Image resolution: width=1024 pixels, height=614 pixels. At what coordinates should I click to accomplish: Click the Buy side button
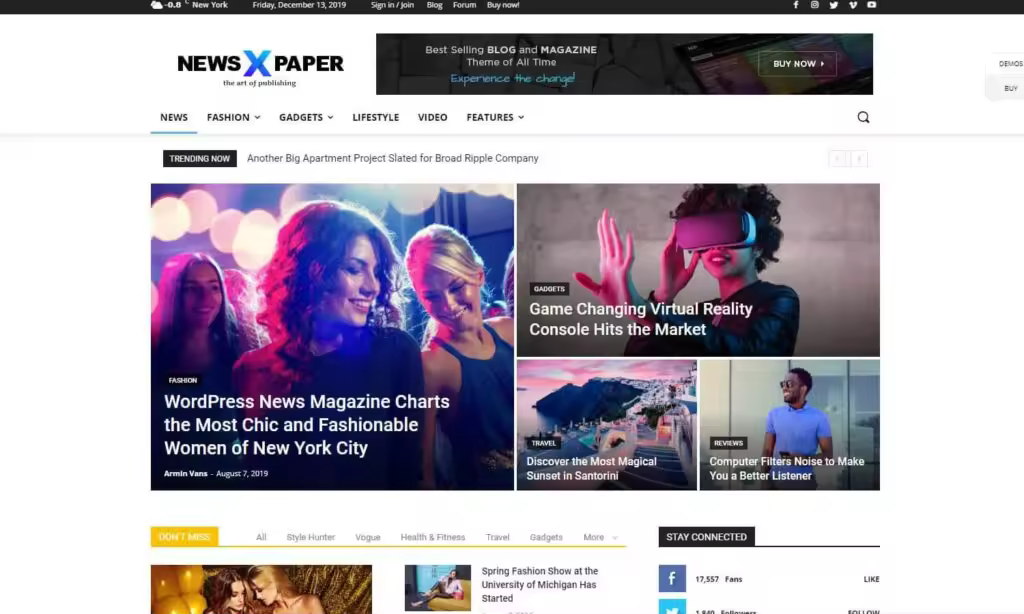[1011, 88]
